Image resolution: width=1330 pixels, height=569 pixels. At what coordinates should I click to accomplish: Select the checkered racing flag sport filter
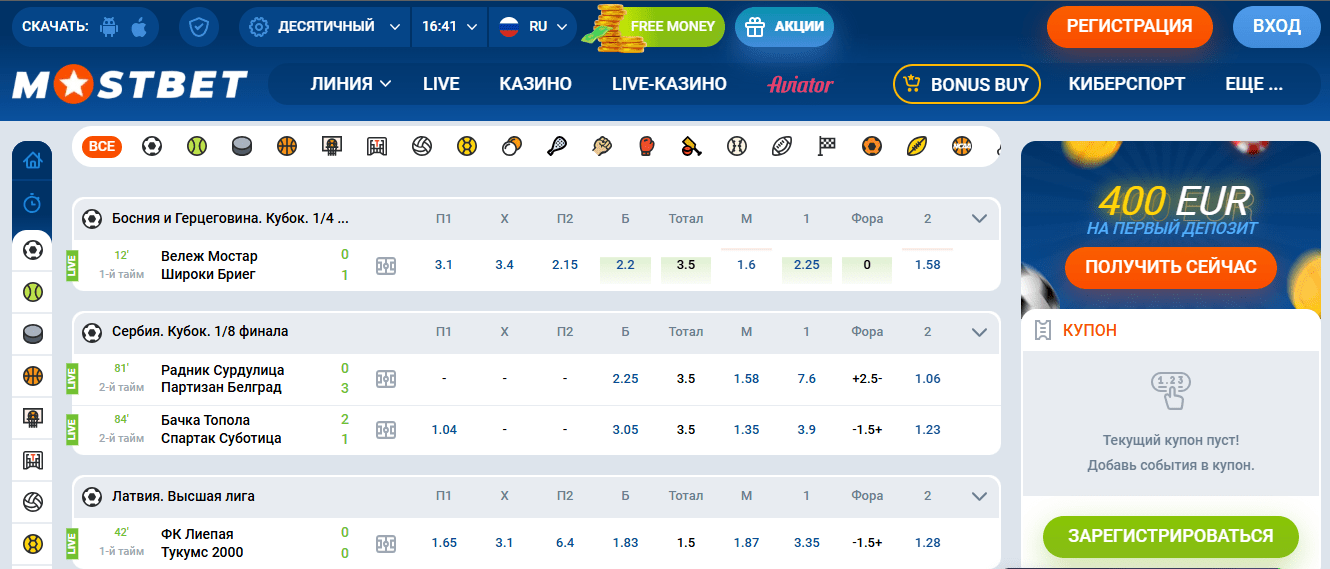[826, 147]
